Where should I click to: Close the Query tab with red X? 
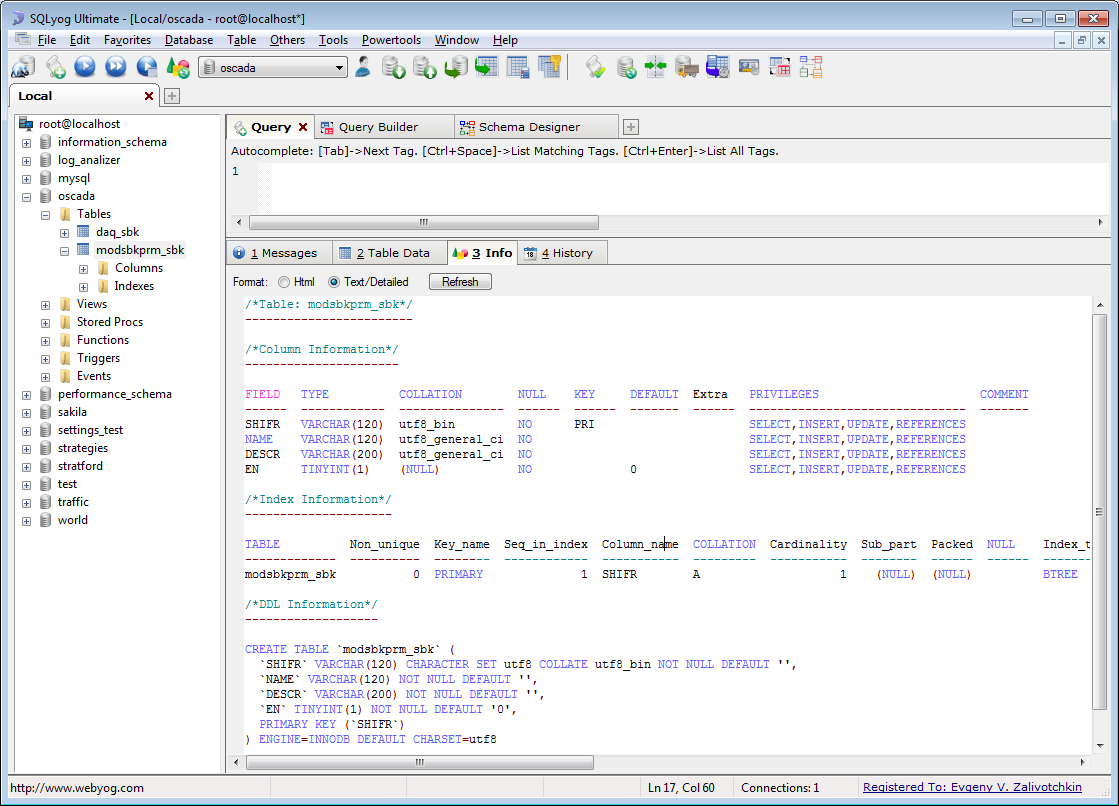(302, 127)
